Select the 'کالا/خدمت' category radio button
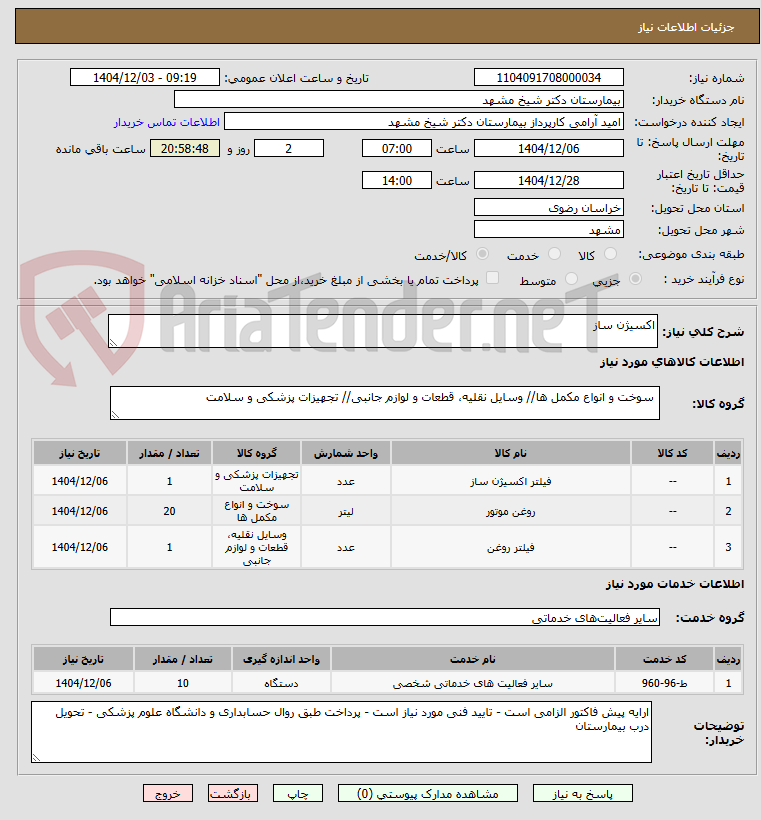The image size is (761, 820). tap(482, 254)
